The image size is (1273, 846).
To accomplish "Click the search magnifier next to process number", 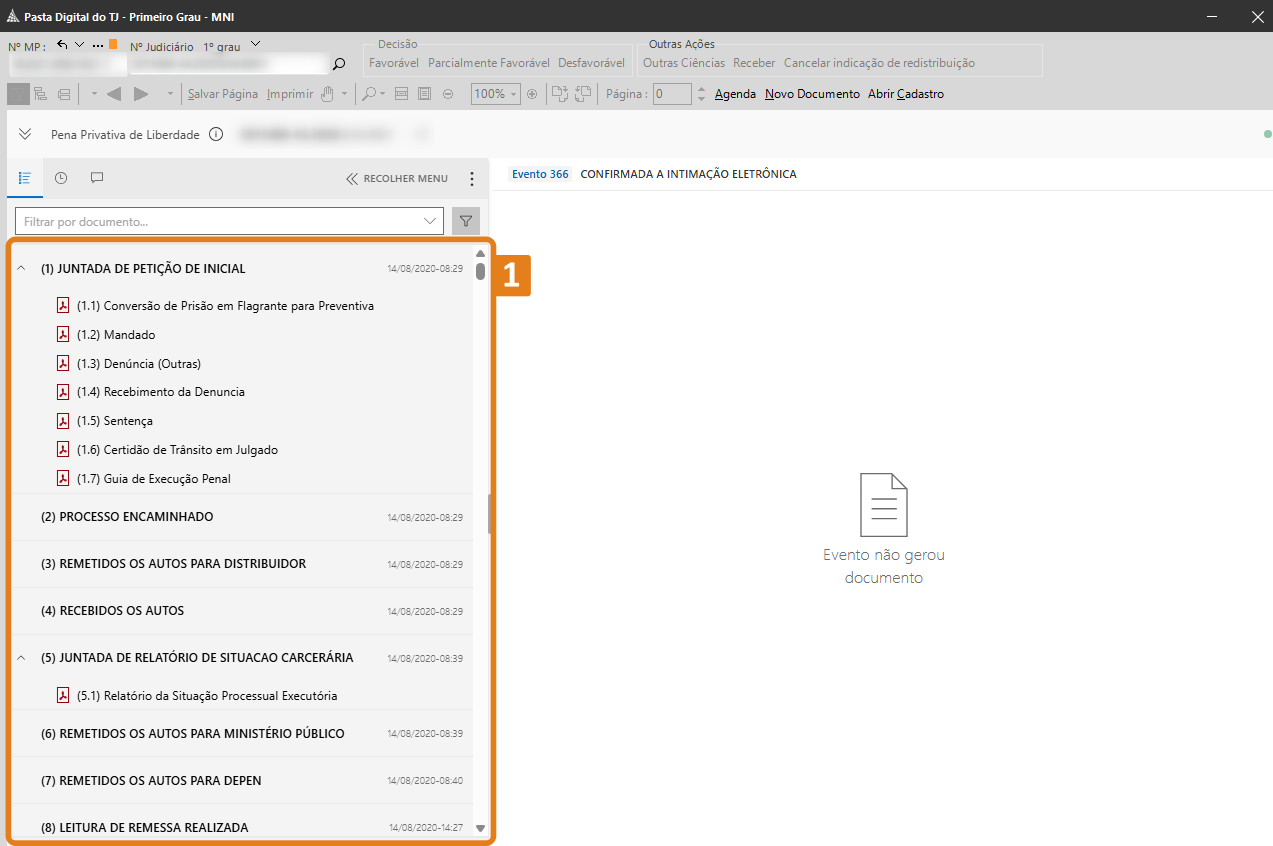I will pos(339,64).
